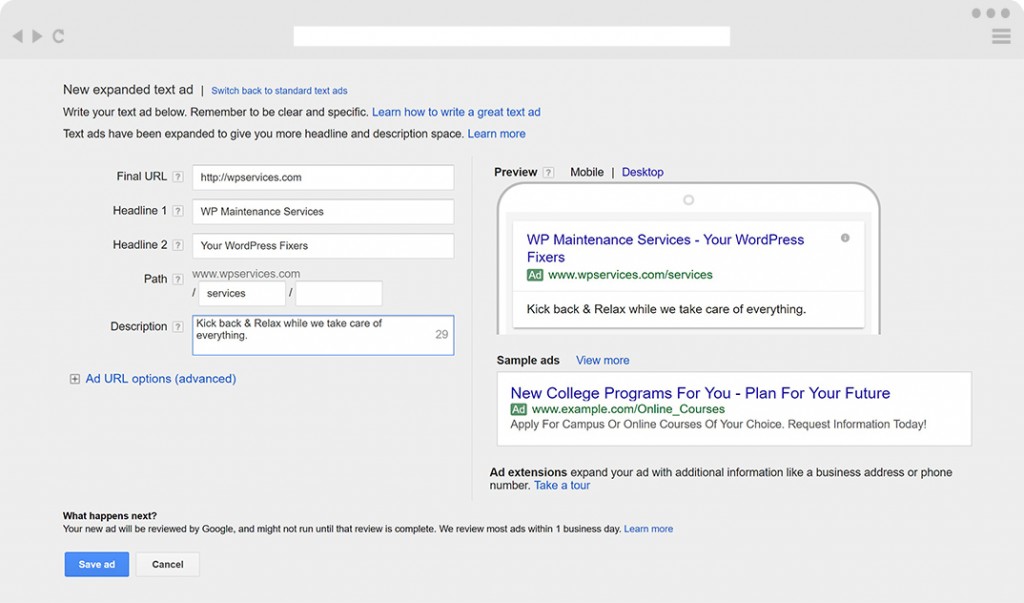Click the Cancel button
The height and width of the screenshot is (603, 1024).
click(x=167, y=564)
